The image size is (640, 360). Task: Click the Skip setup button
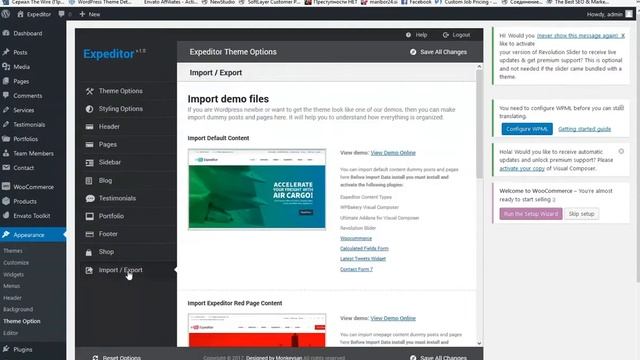coord(581,214)
